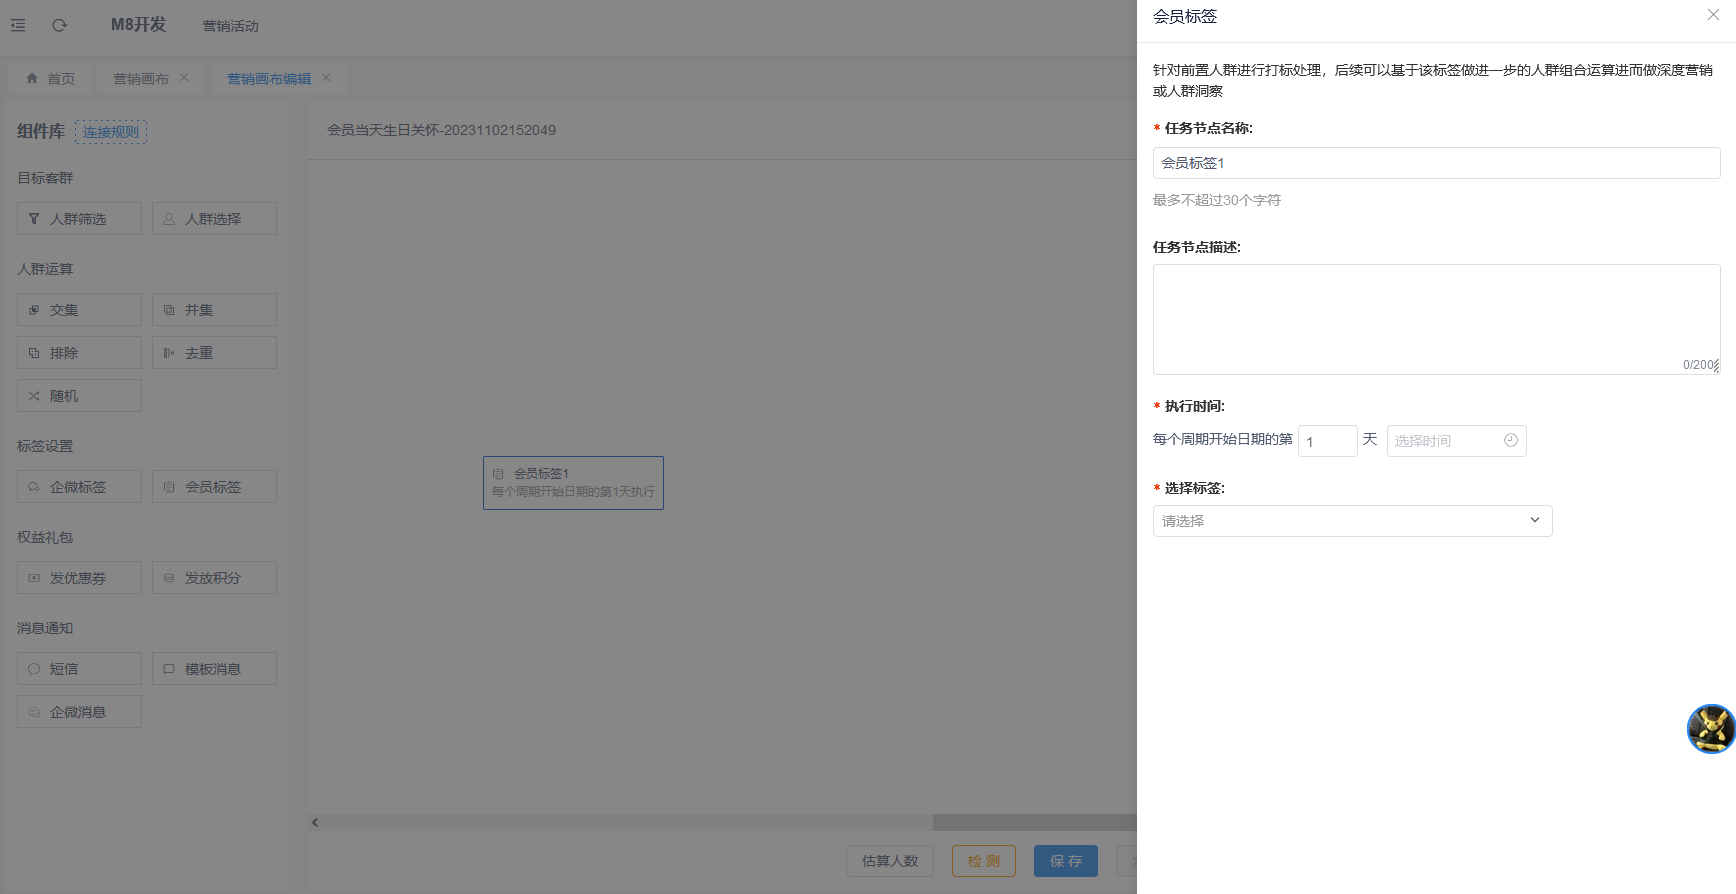The height and width of the screenshot is (894, 1736).
Task: Select the 营销画布编辑 tab
Action: 269,78
